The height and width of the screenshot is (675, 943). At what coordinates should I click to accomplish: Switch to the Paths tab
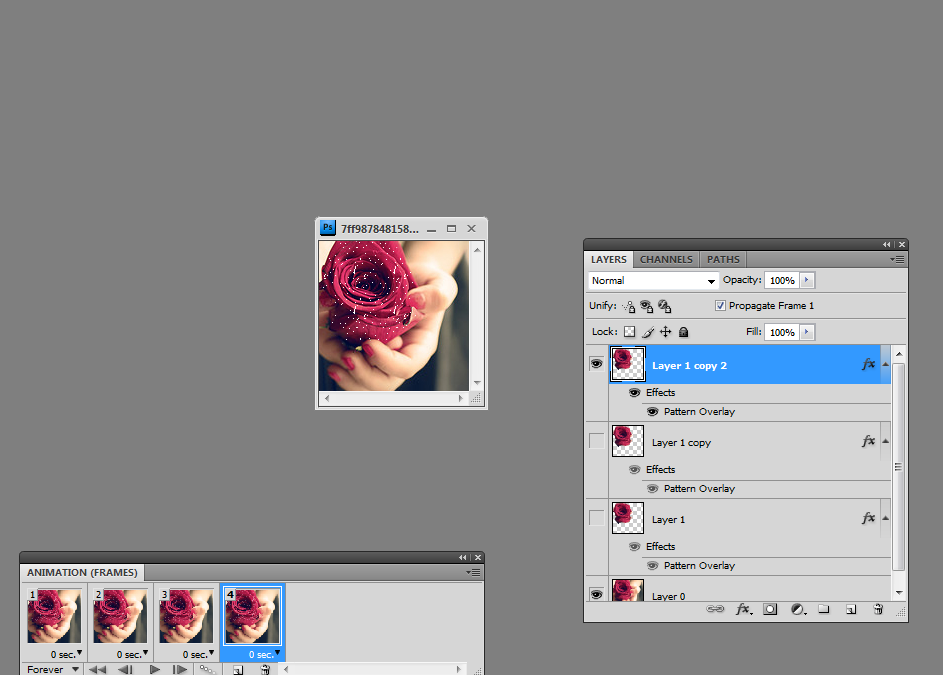(724, 259)
